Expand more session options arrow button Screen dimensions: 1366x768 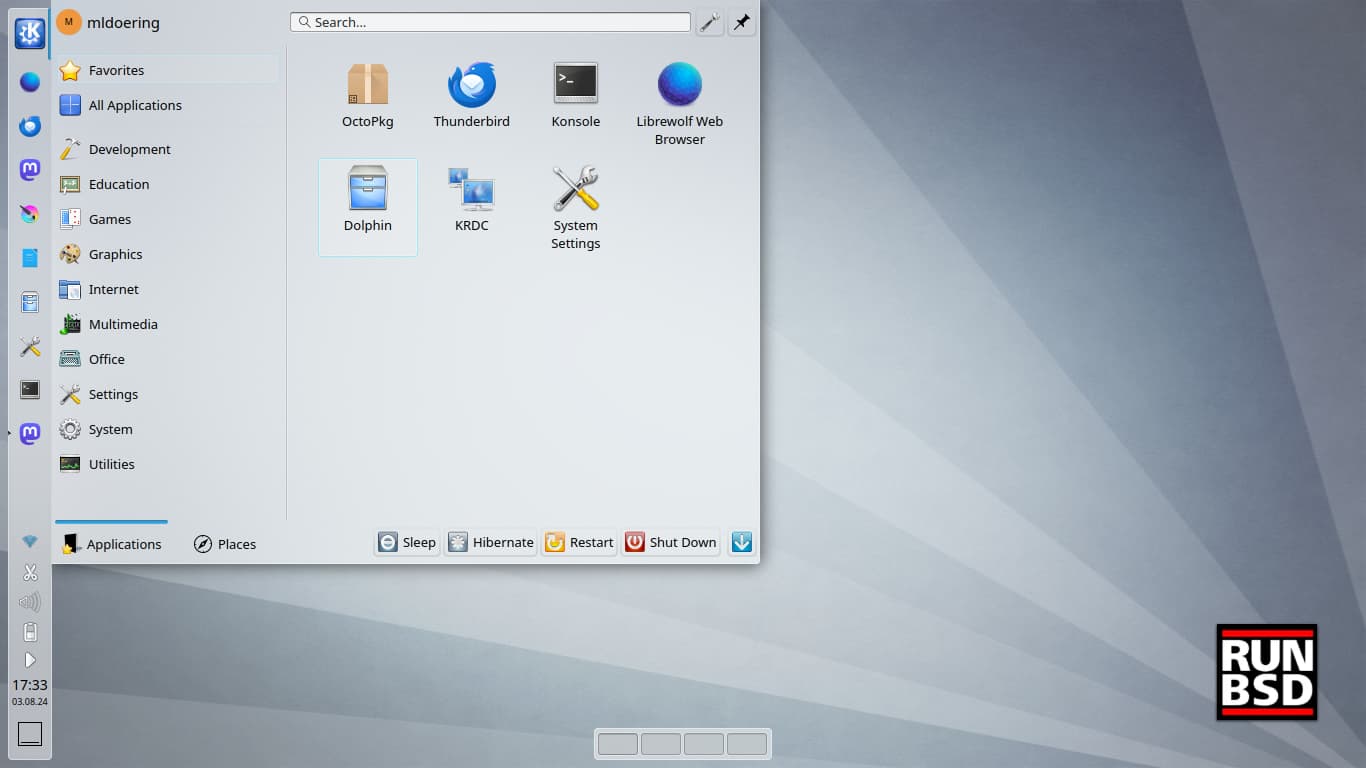click(x=741, y=542)
